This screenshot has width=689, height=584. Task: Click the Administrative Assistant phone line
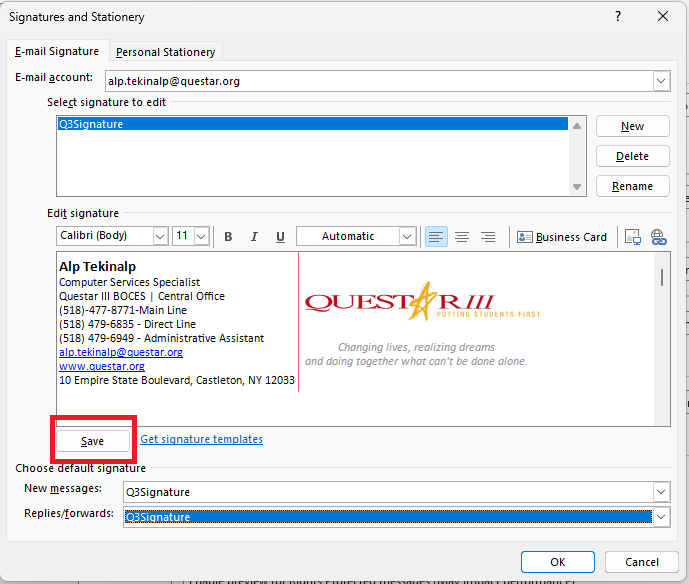(162, 338)
